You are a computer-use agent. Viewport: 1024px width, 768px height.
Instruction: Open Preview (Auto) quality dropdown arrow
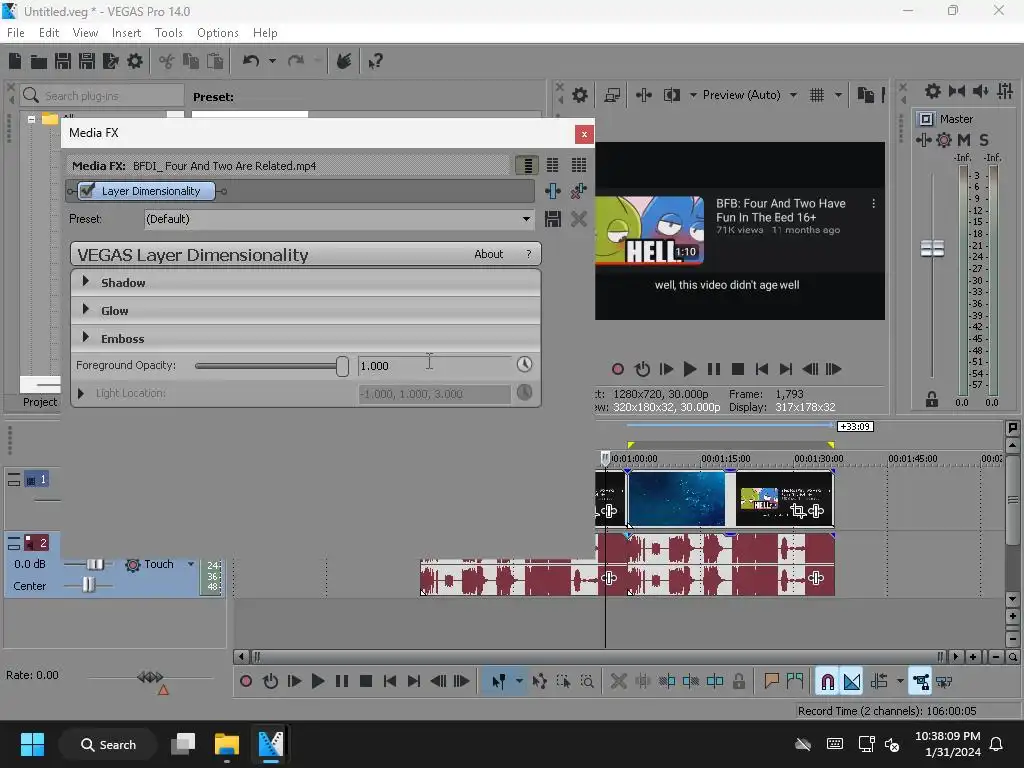point(793,95)
